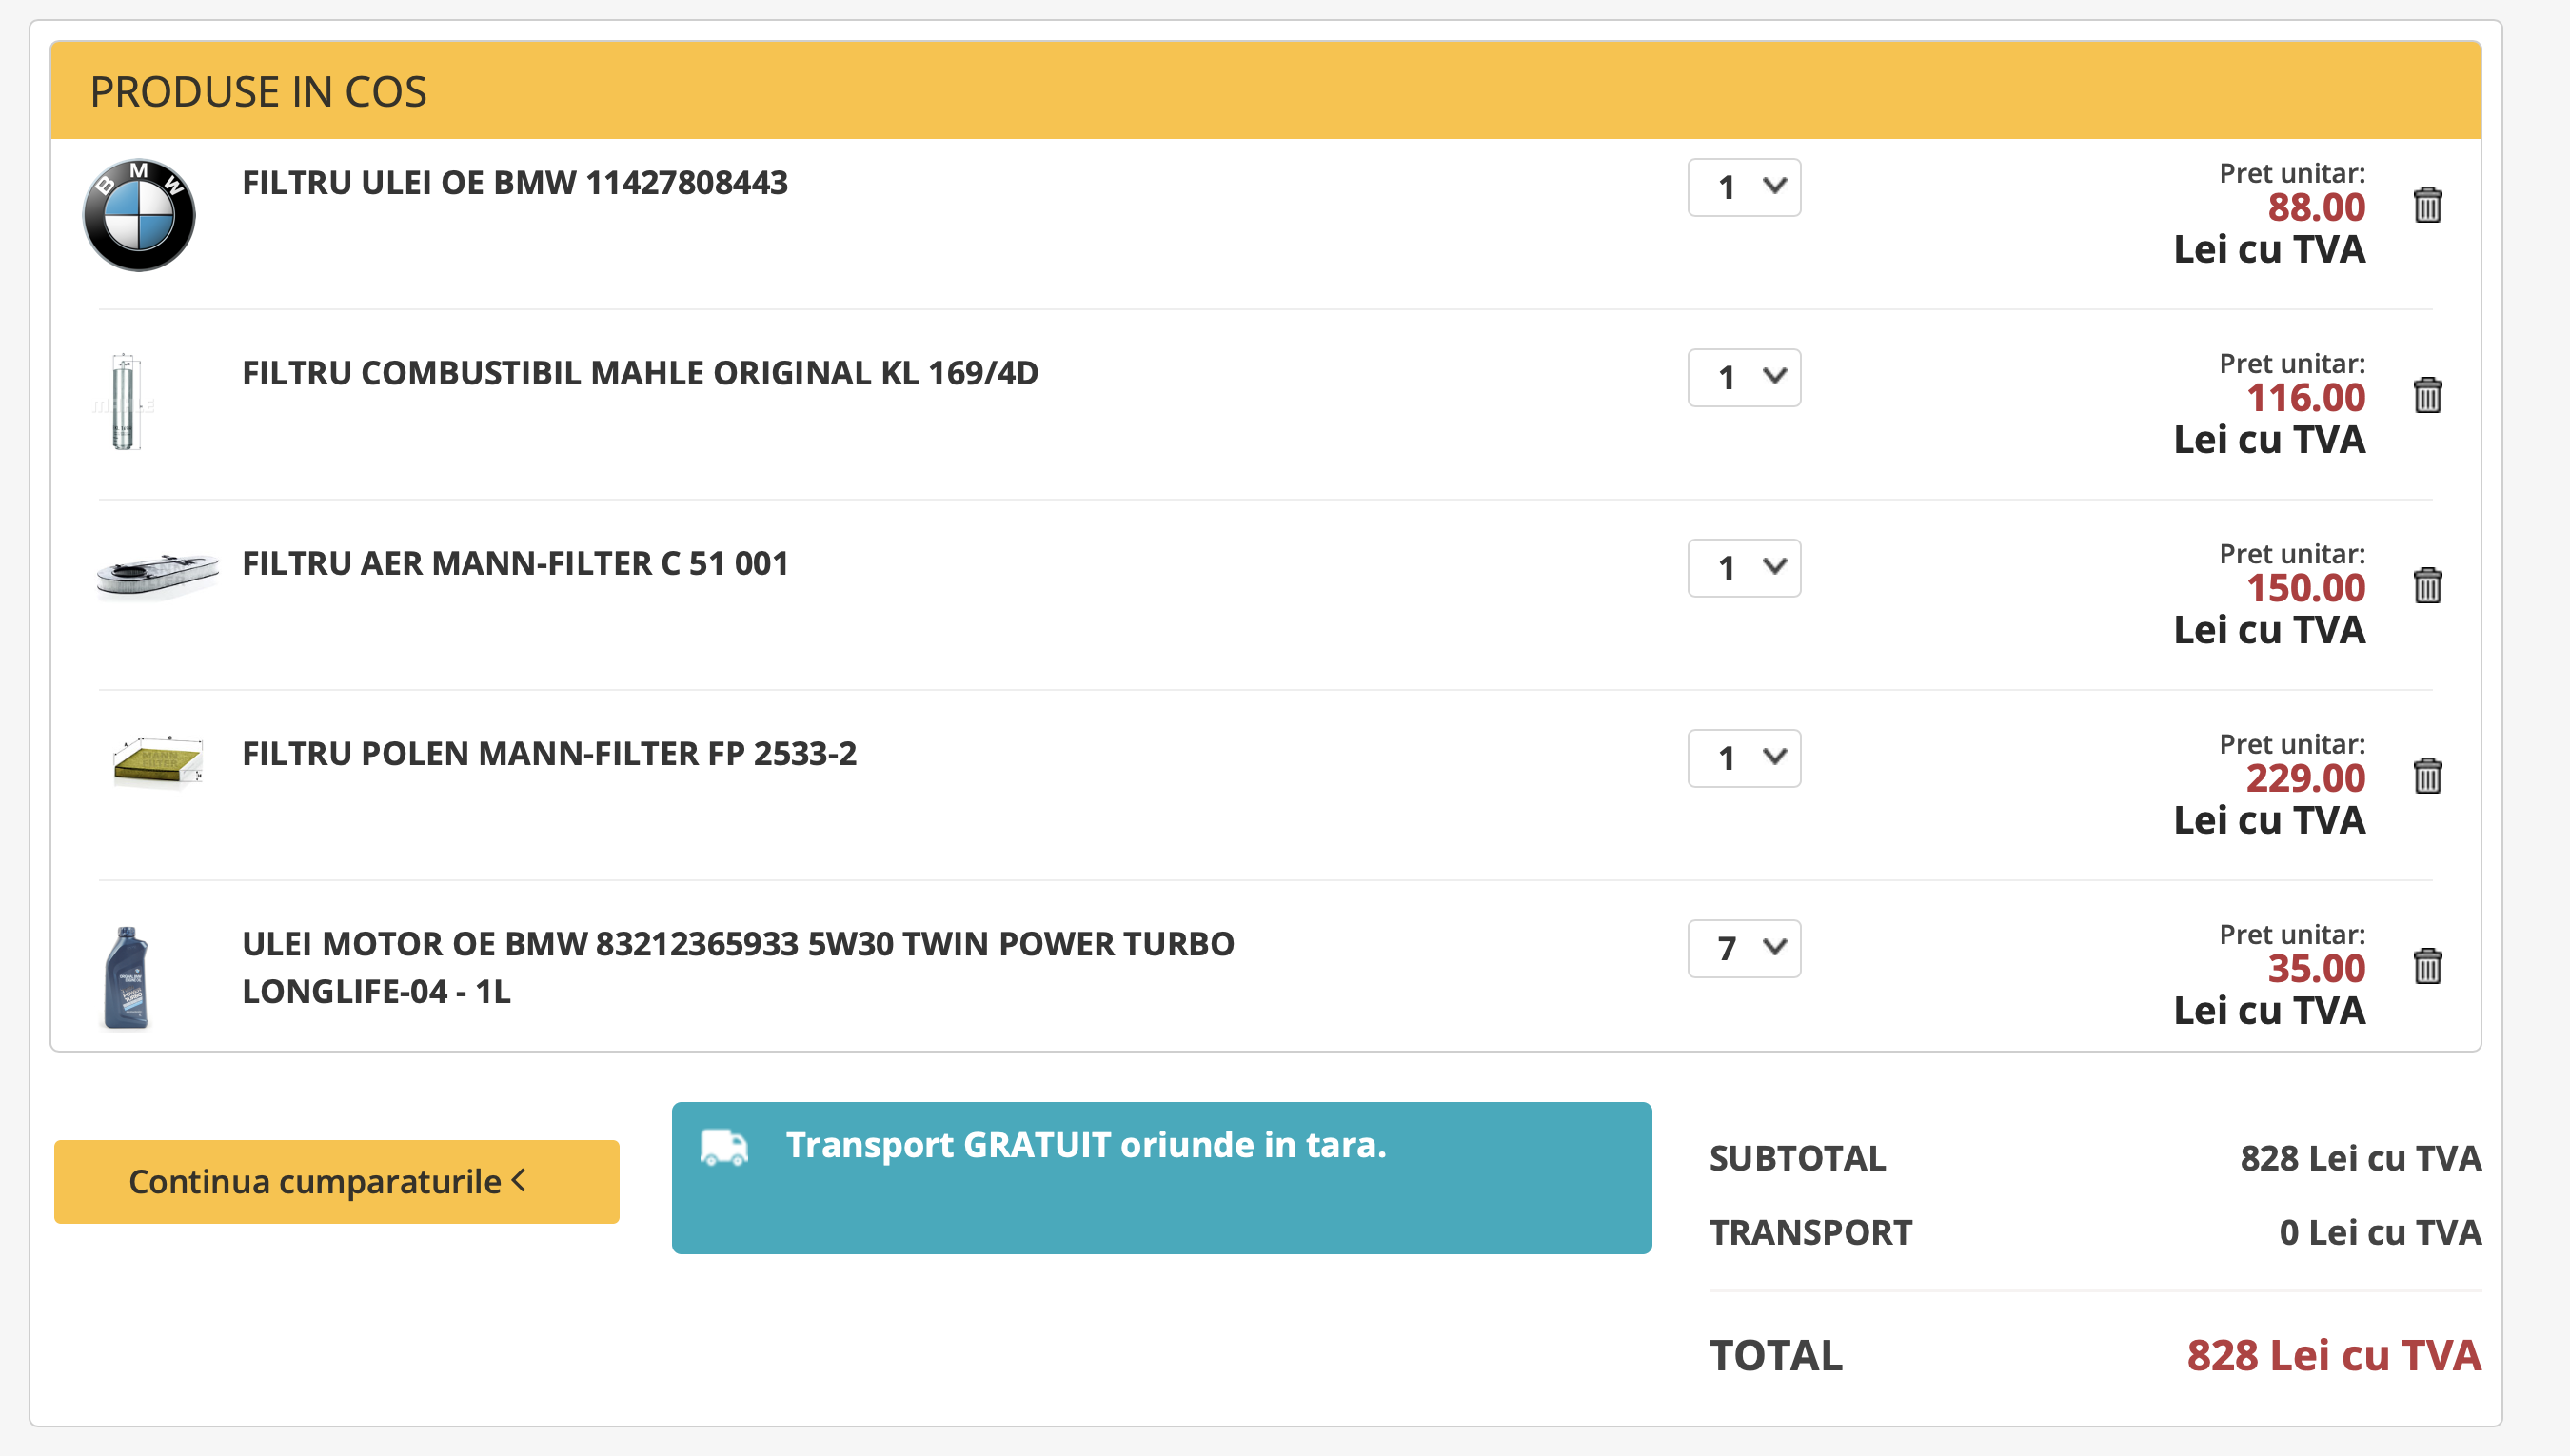The width and height of the screenshot is (2570, 1456).
Task: Delete the BMW oil filter from cart
Action: (2427, 205)
